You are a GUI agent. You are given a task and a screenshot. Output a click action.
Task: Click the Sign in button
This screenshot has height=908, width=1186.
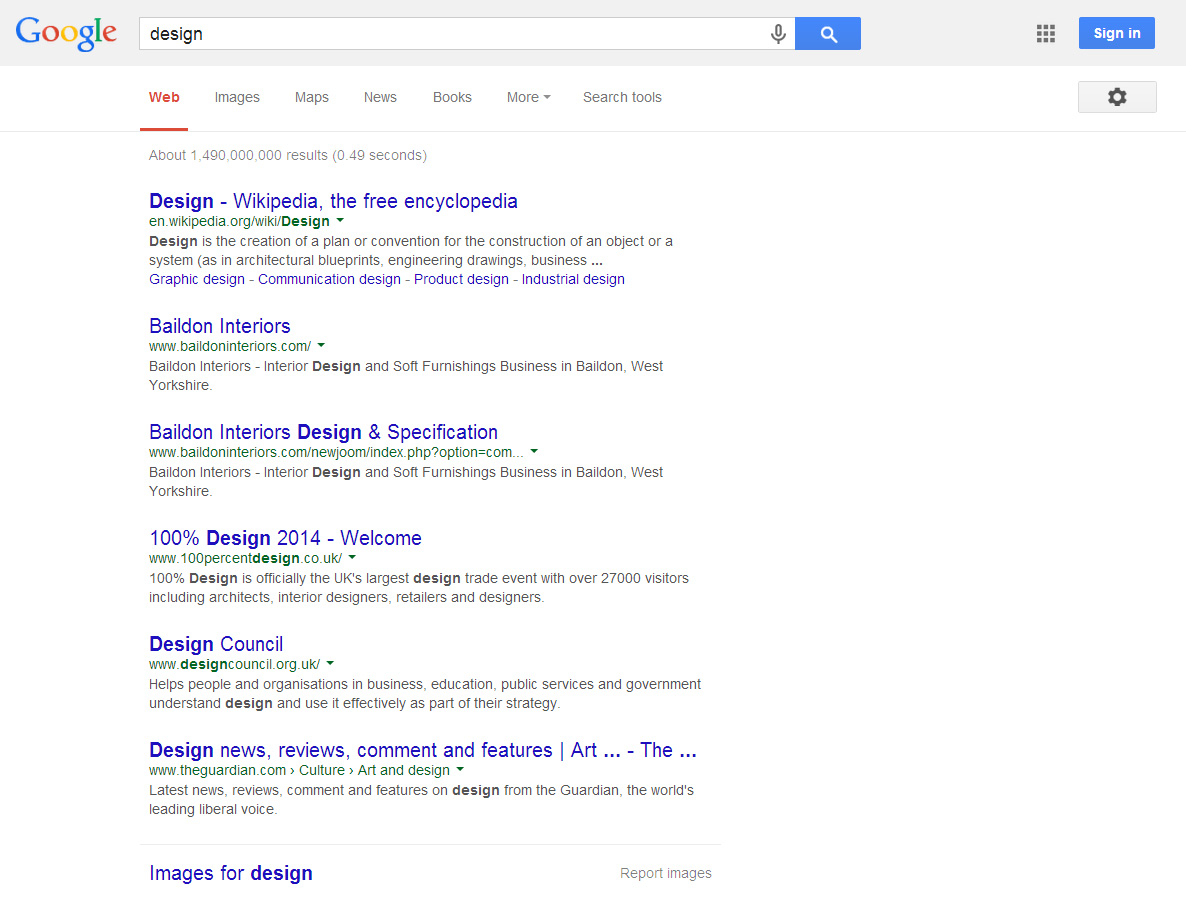point(1116,33)
